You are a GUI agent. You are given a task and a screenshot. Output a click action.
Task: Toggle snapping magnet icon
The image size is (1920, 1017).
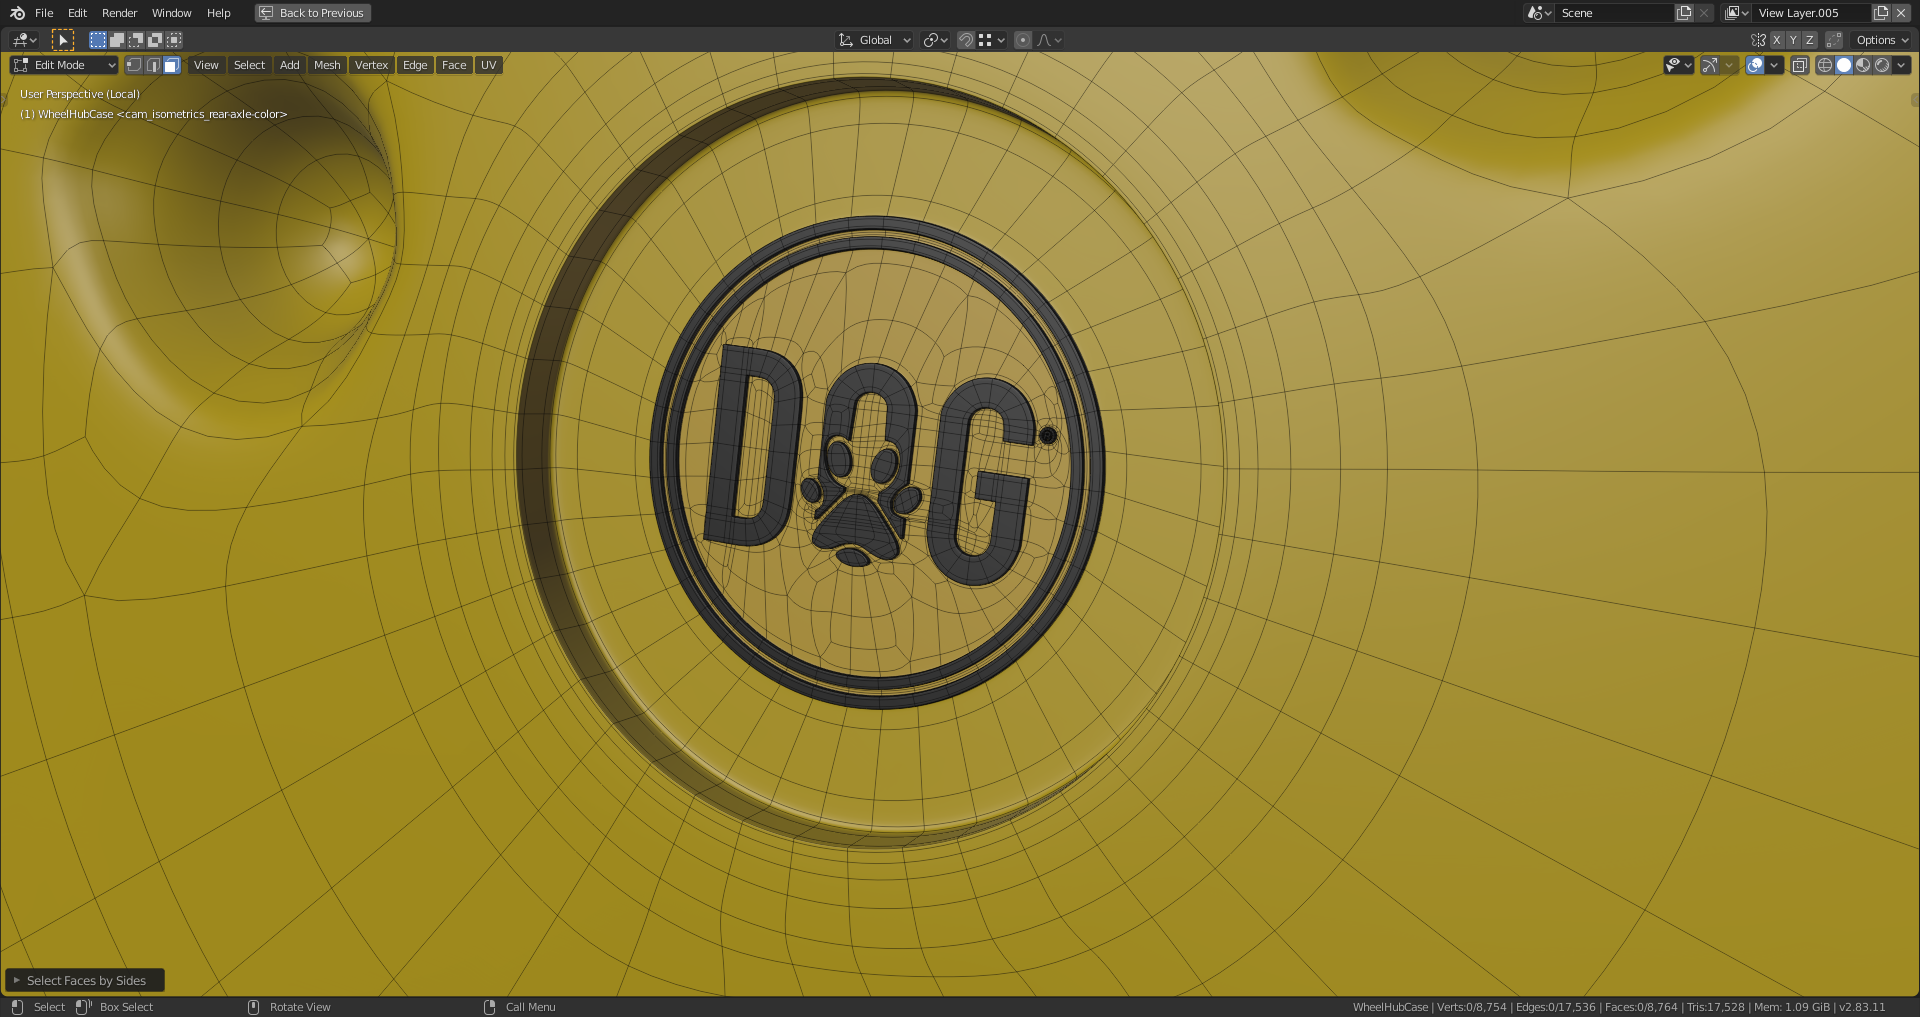pyautogui.click(x=966, y=40)
